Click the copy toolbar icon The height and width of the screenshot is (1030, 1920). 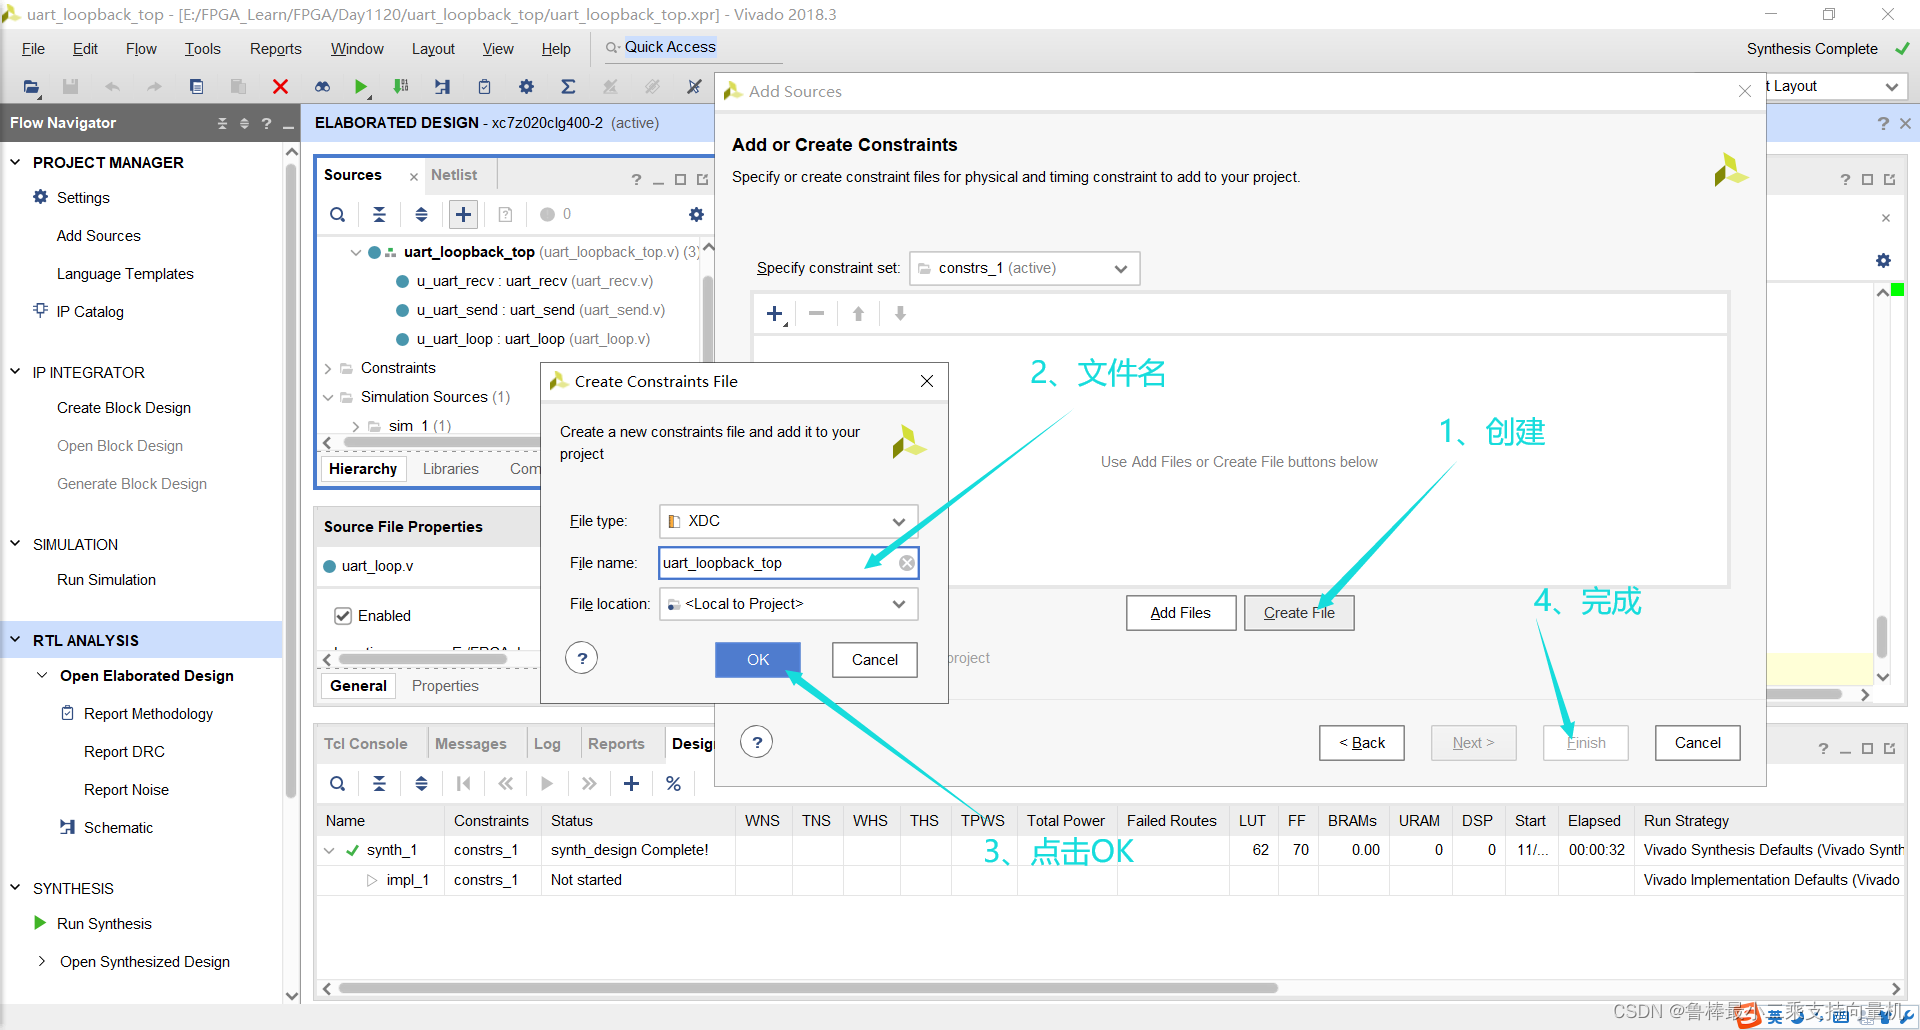[197, 87]
